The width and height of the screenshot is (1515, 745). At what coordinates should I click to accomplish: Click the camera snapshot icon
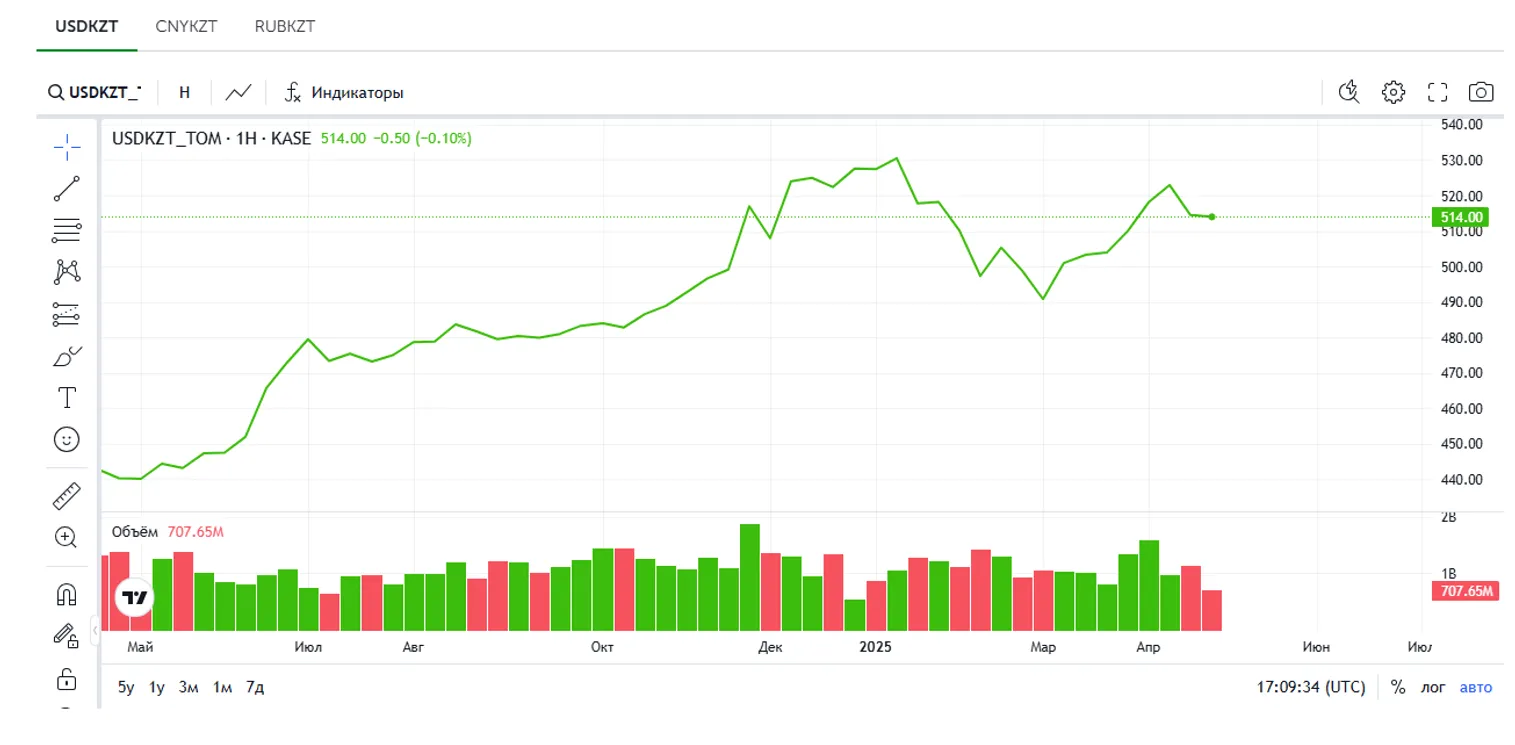1480,92
